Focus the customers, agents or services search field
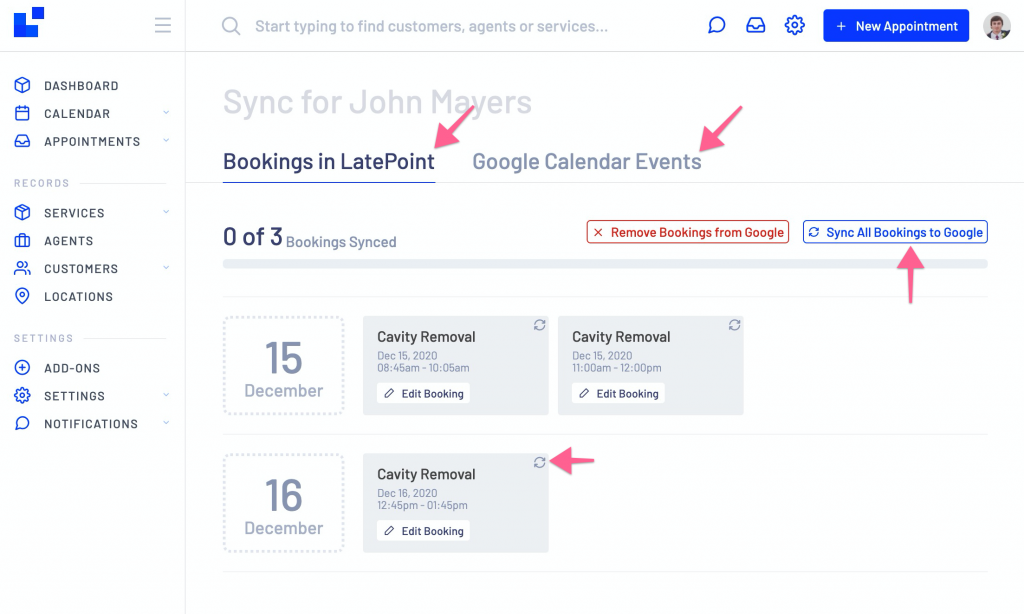The image size is (1024, 614). click(431, 26)
